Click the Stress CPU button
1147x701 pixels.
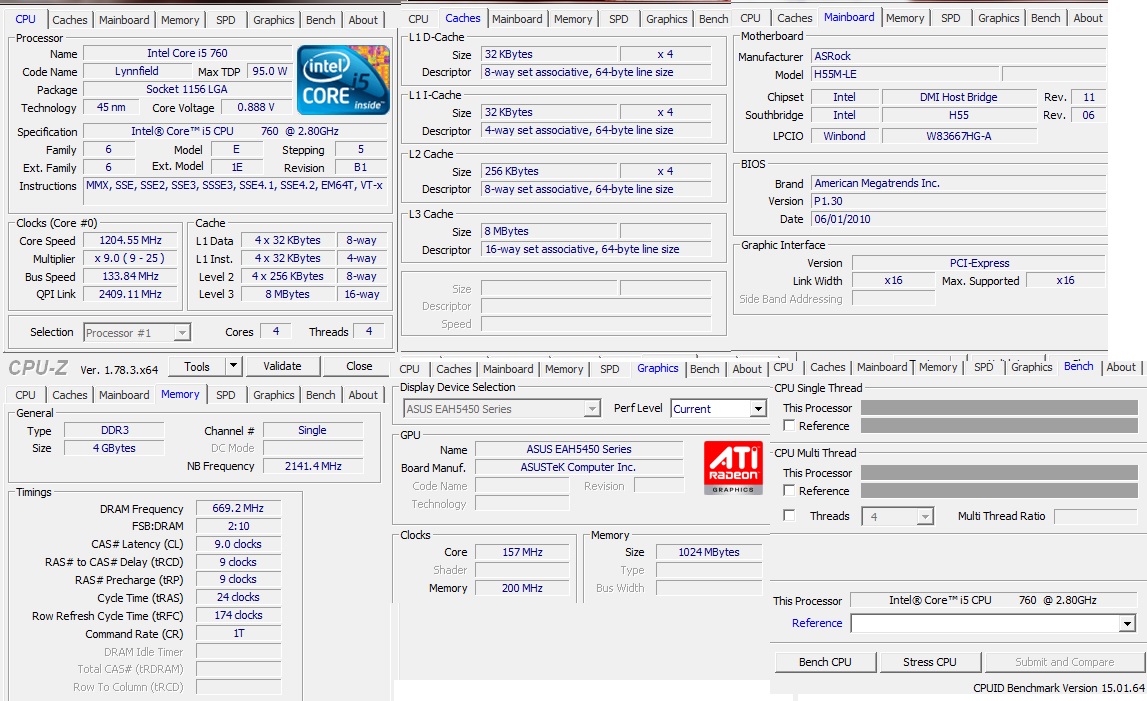pyautogui.click(x=930, y=662)
